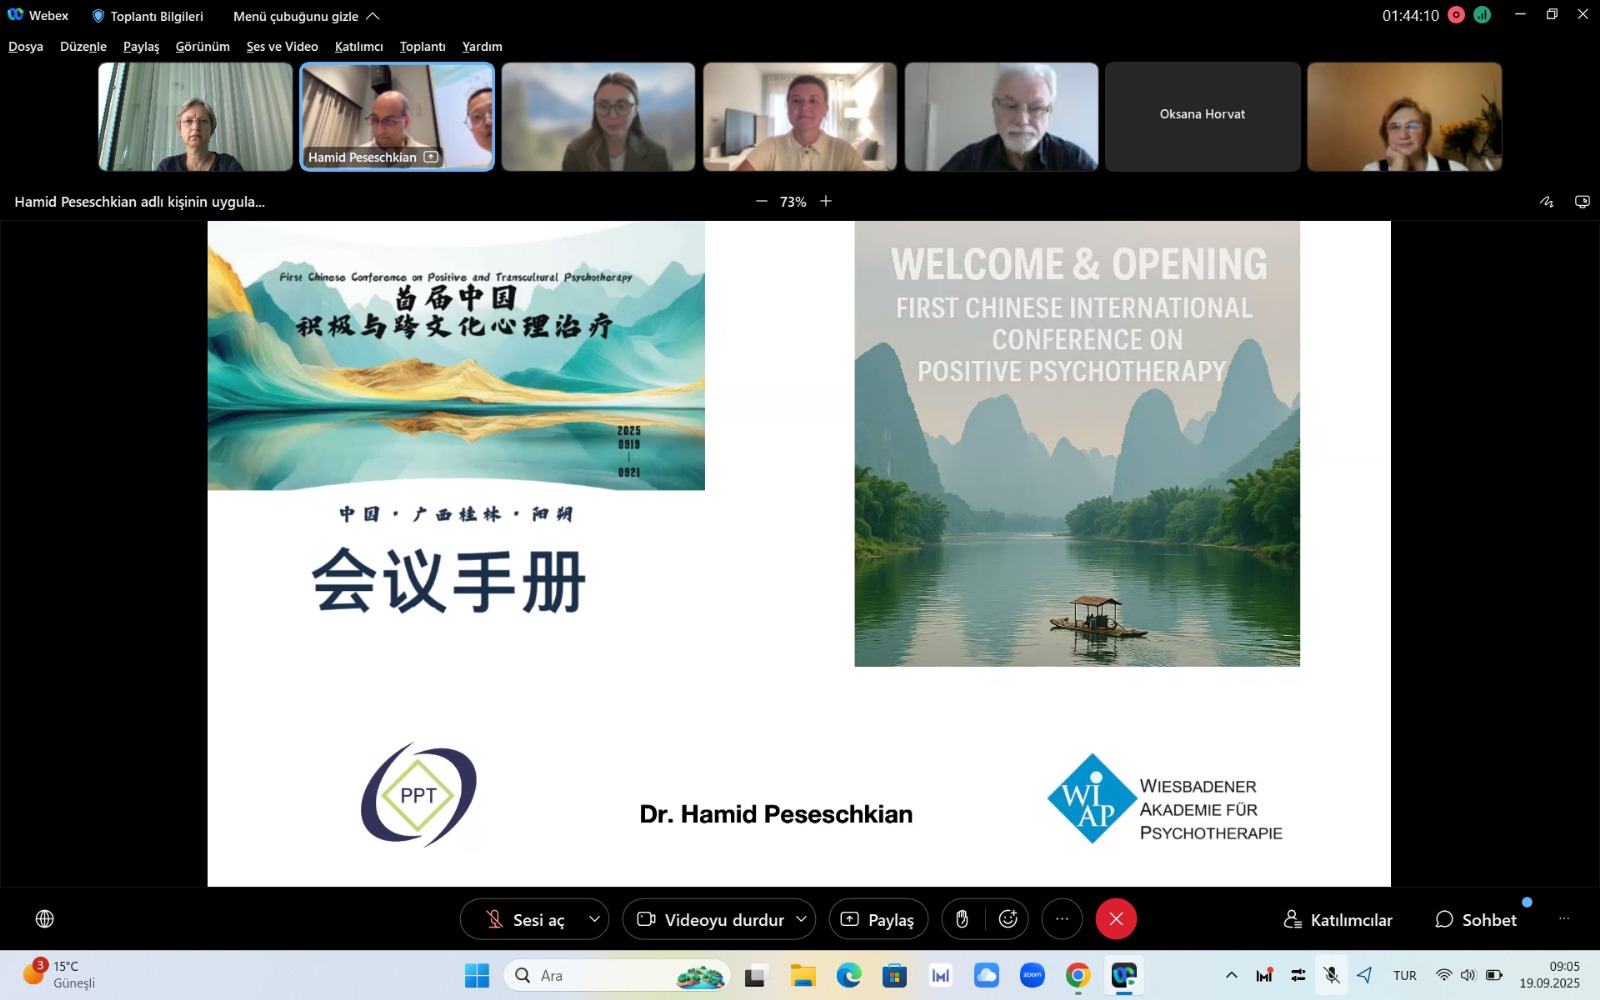Click the layout switch icon at right
Image resolution: width=1600 pixels, height=1000 pixels.
click(1582, 202)
